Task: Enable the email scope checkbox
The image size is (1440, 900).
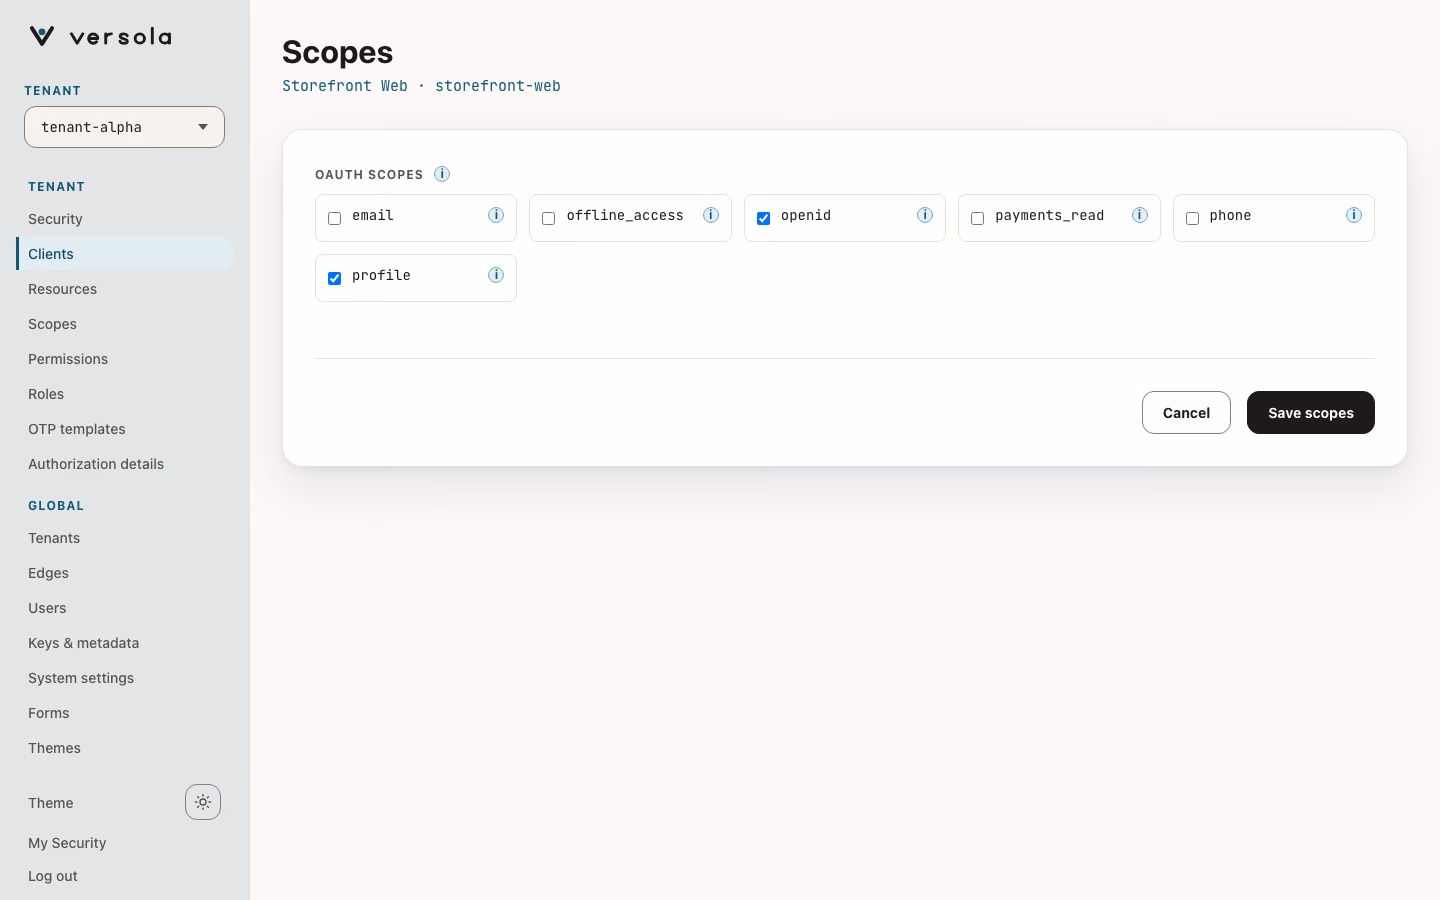Action: [335, 218]
